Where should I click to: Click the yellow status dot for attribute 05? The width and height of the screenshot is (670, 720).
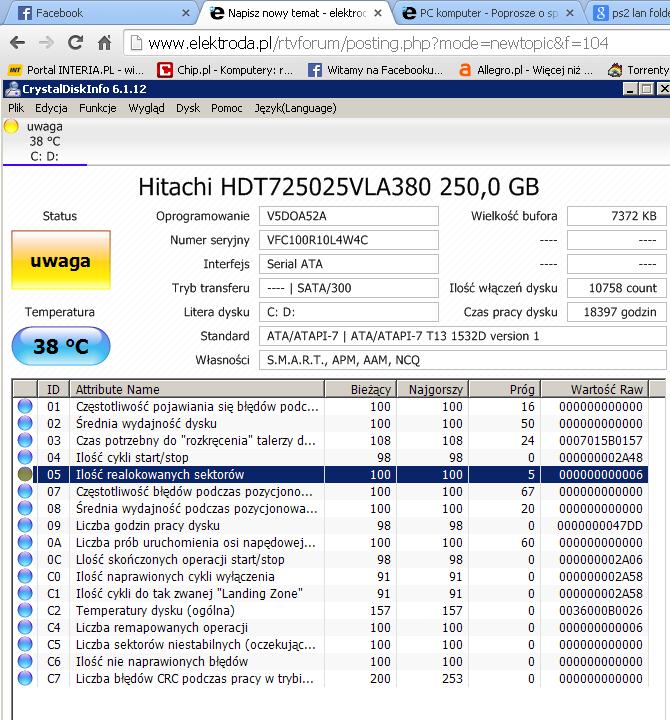pos(25,474)
